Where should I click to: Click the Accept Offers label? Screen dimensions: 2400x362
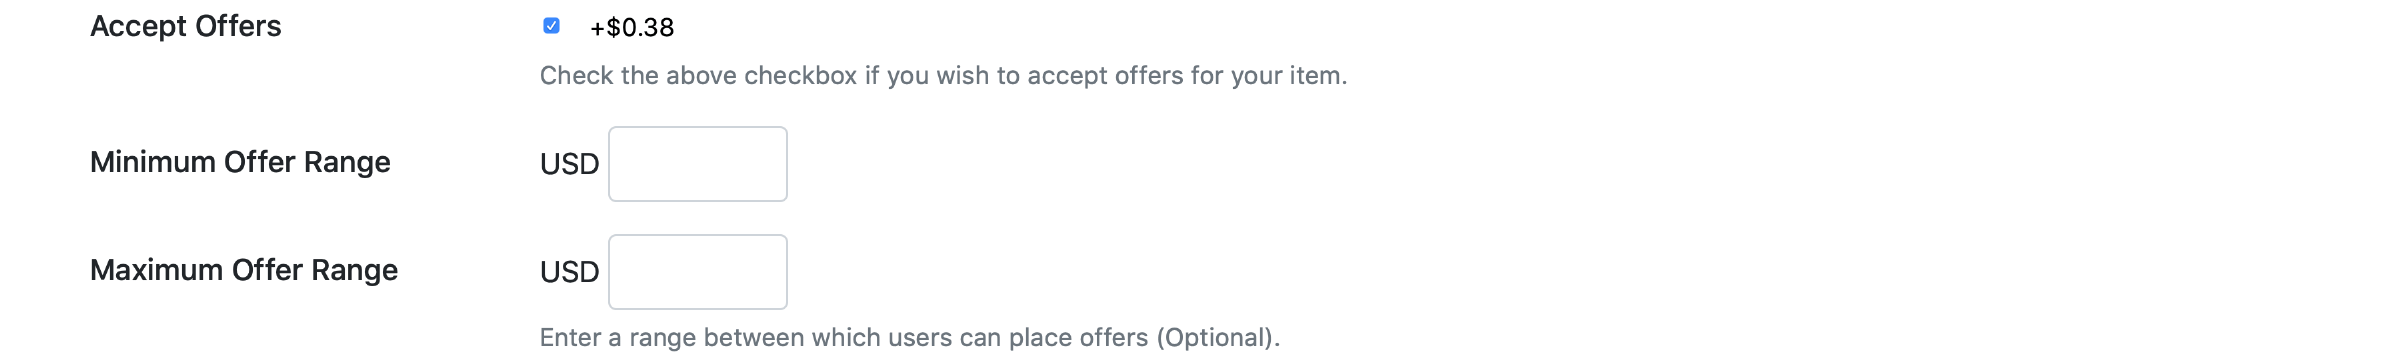186,26
